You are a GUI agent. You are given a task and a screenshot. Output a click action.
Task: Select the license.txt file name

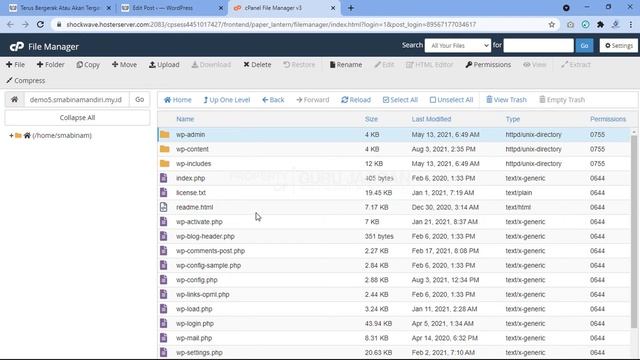191,193
